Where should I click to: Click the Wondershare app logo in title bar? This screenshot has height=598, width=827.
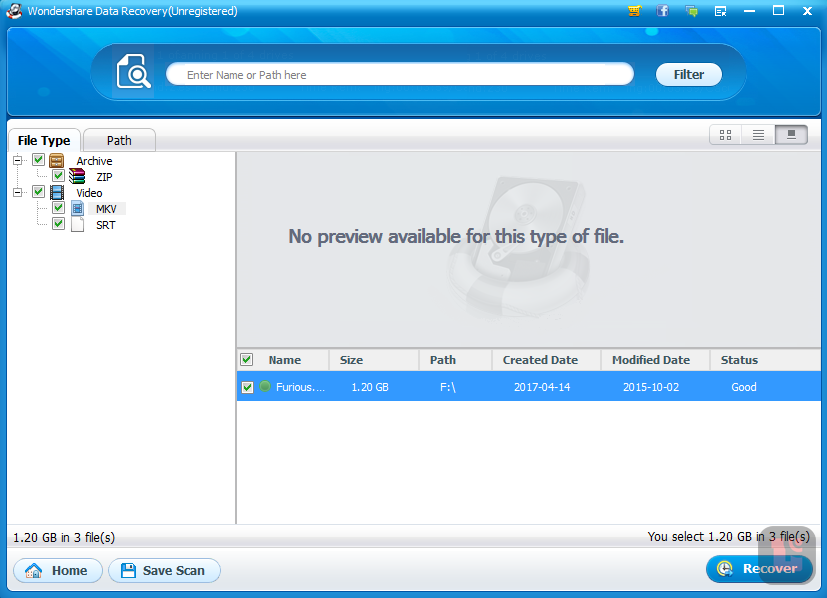tap(14, 11)
